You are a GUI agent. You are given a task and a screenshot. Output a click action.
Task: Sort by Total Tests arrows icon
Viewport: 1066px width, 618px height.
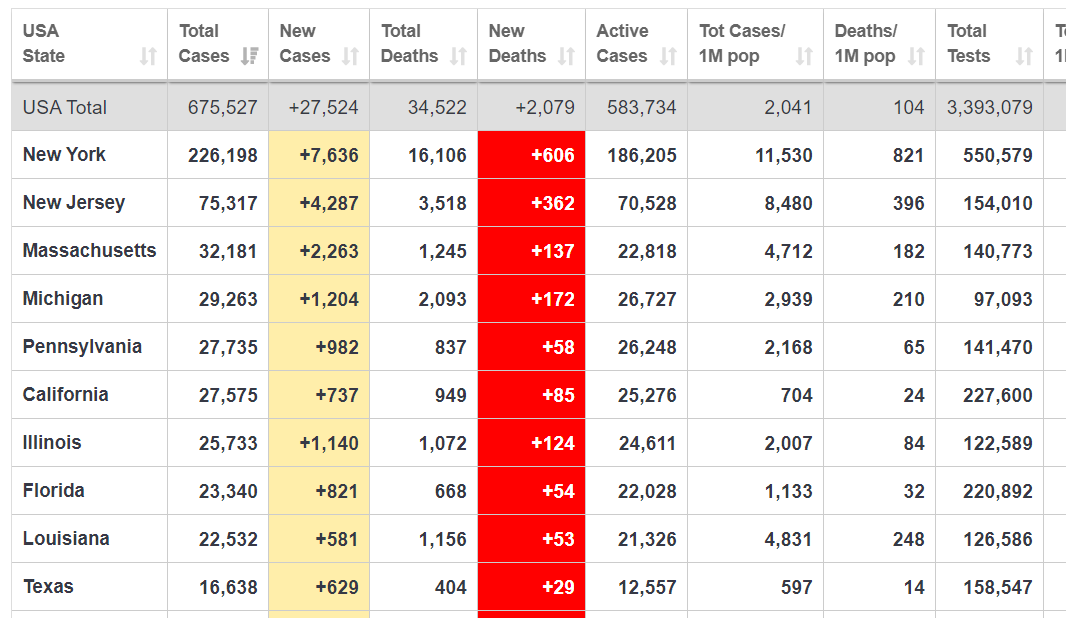pyautogui.click(x=1025, y=56)
